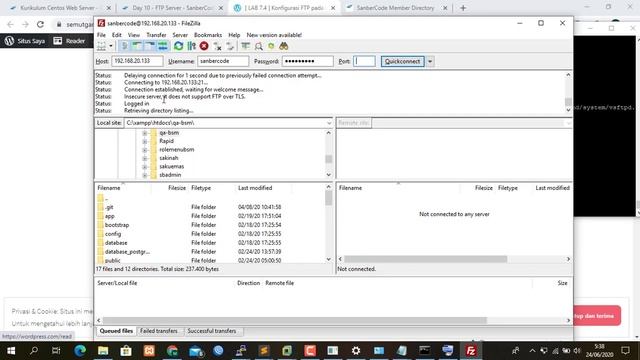Screen dimensions: 640x360
Task: Click the Disconnect from server icon
Action: (217, 46)
